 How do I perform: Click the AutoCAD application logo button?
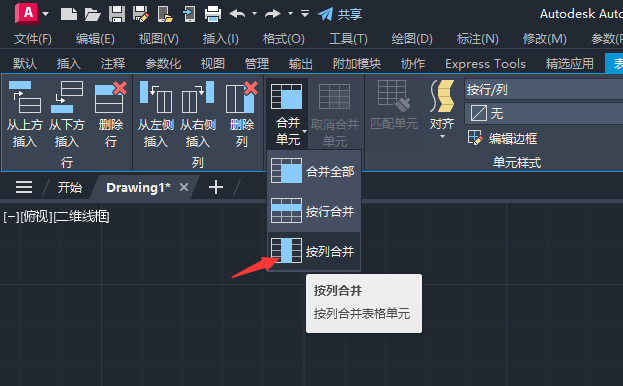coord(27,14)
